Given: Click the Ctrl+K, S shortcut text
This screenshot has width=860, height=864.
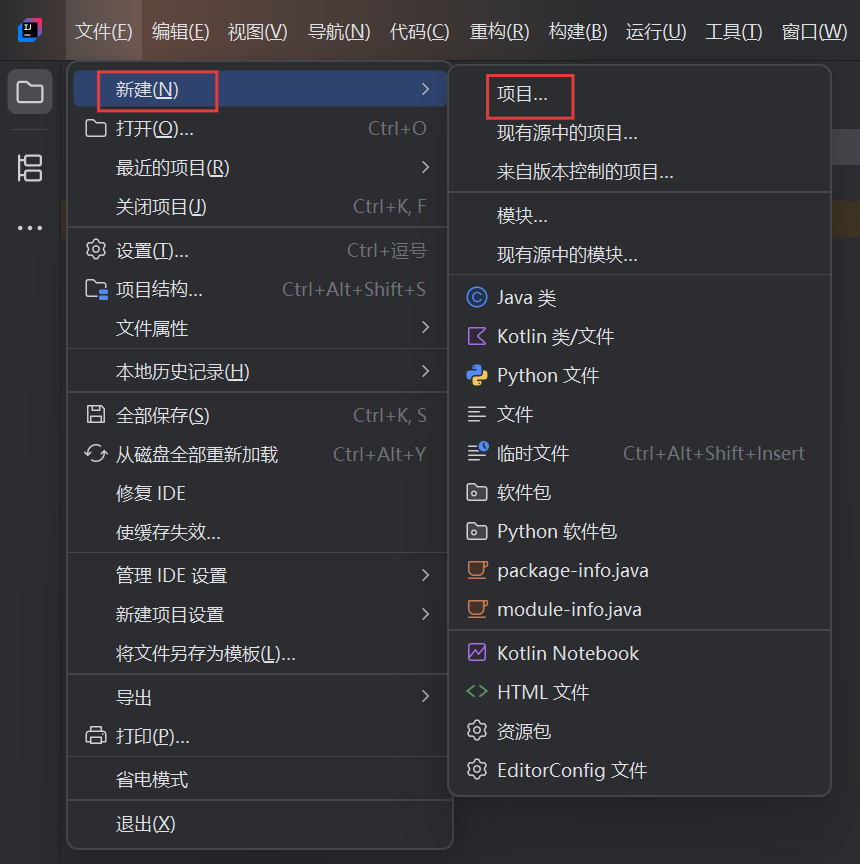Looking at the screenshot, I should click(x=390, y=415).
